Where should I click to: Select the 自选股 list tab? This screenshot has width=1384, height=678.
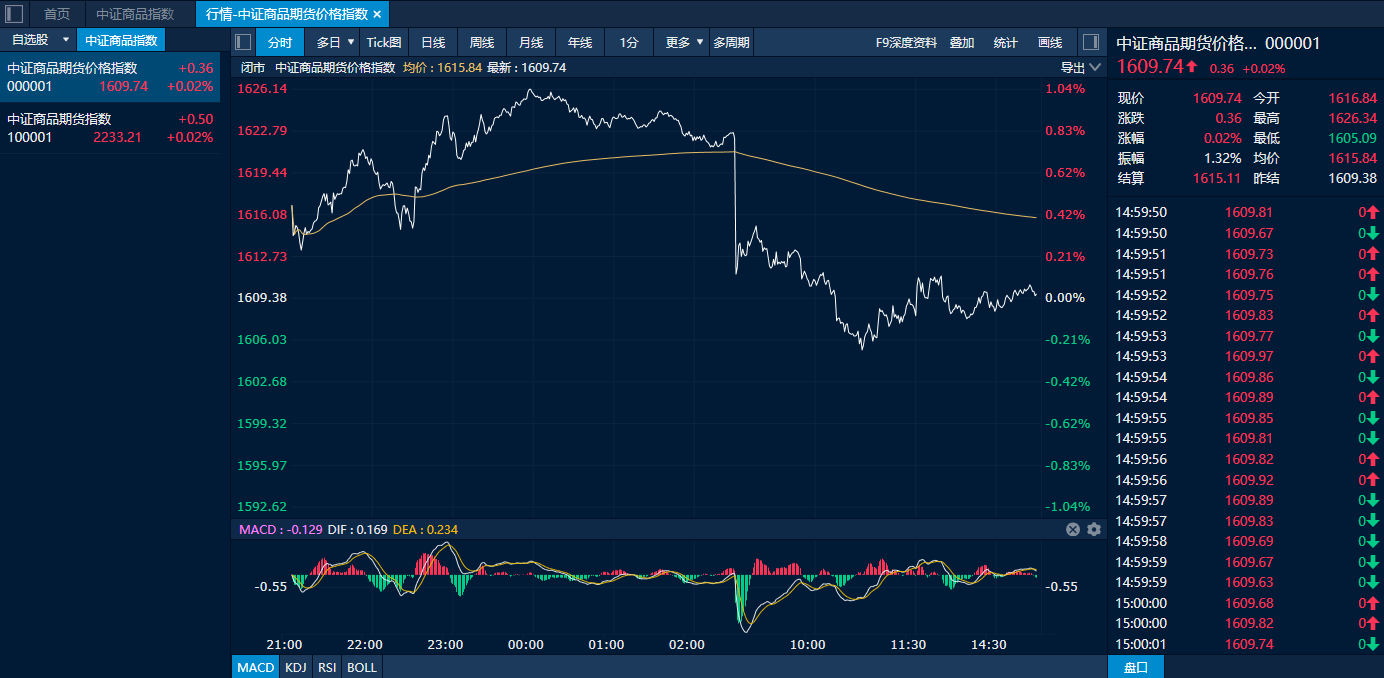30,40
